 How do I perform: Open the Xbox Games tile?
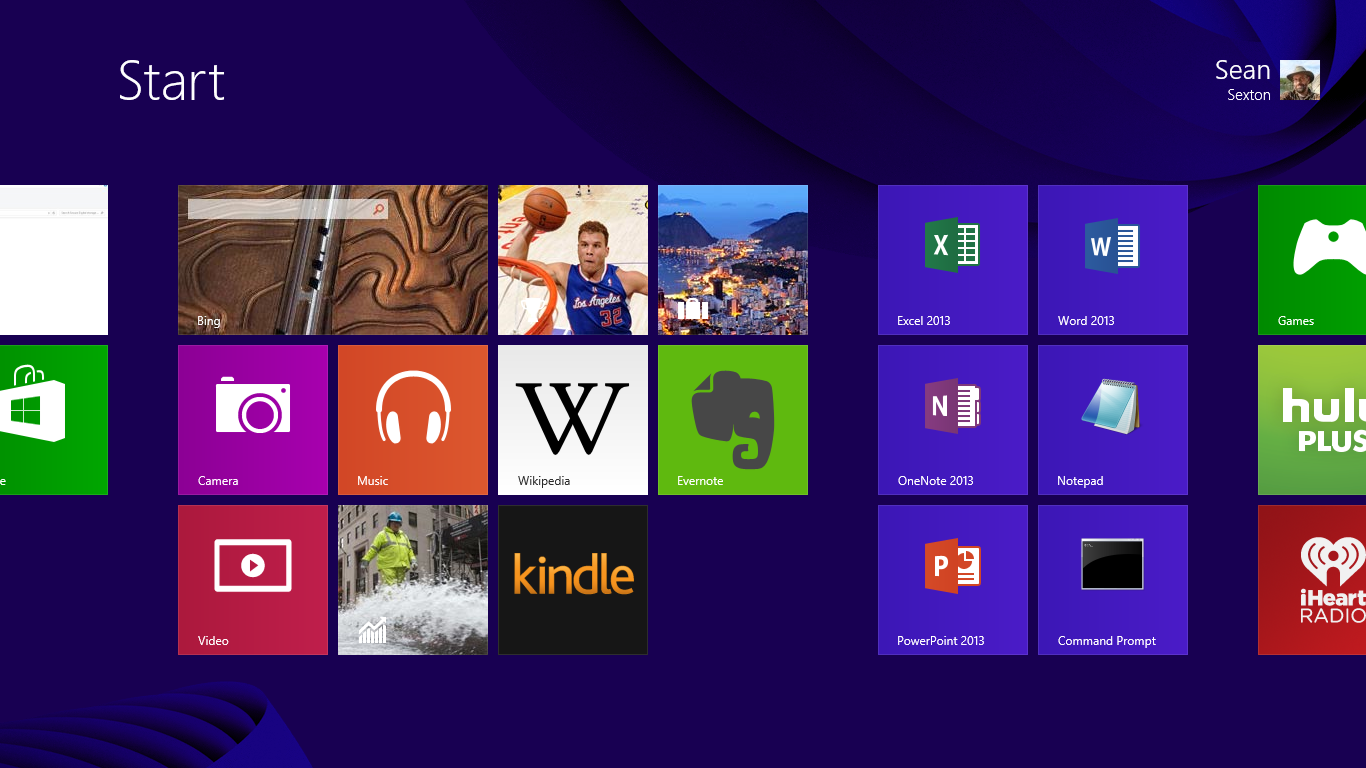point(1312,260)
